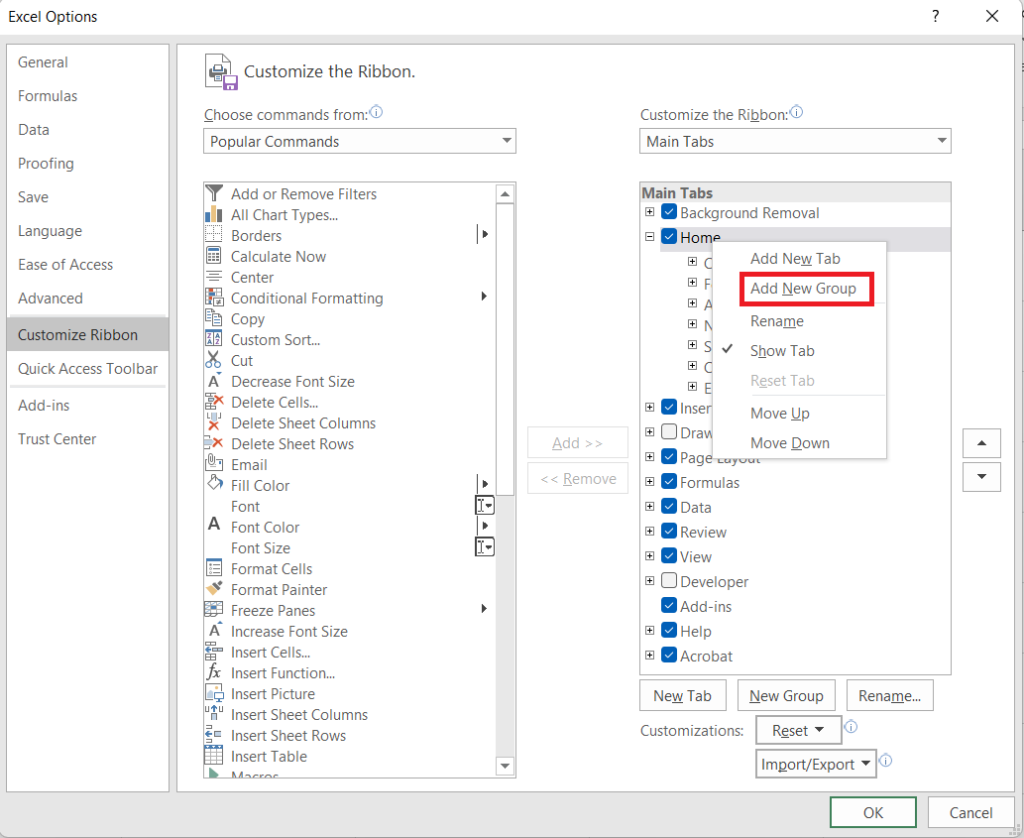Click the Import/Export button
The image size is (1024, 838).
tap(815, 763)
